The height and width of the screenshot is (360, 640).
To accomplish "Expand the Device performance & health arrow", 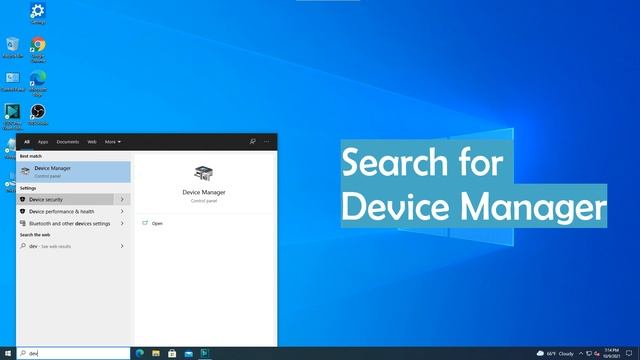I will pos(122,211).
